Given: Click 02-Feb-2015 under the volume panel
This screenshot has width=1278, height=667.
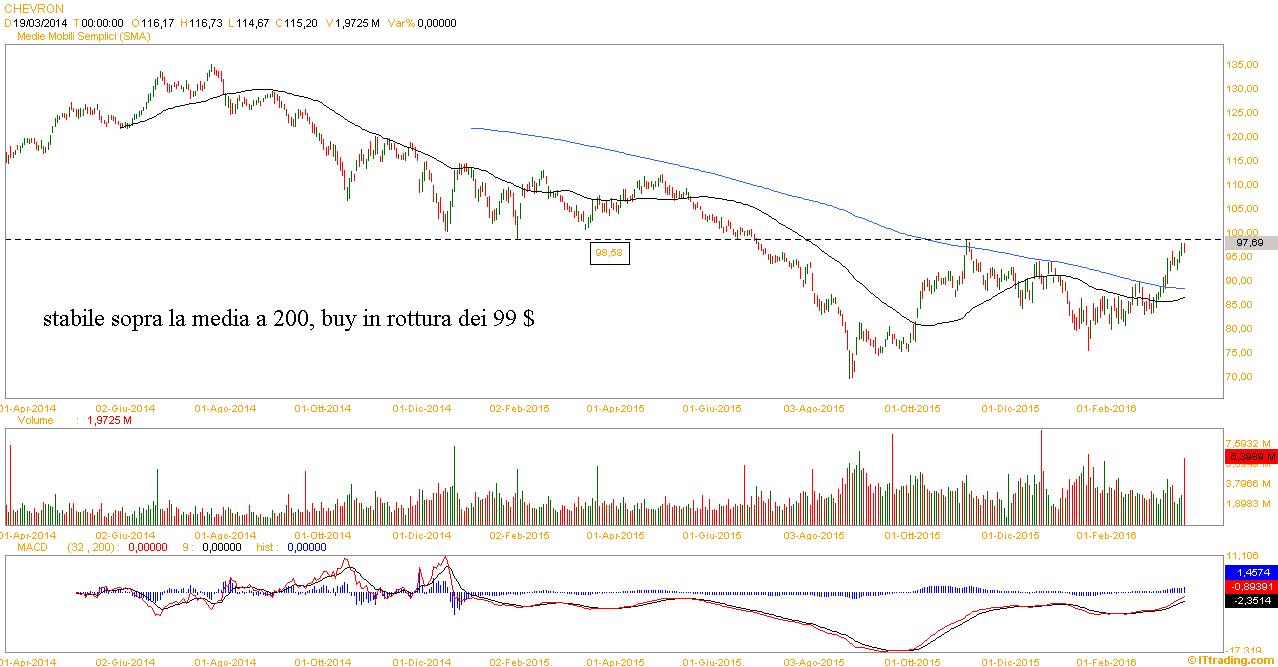Looking at the screenshot, I should coord(521,536).
